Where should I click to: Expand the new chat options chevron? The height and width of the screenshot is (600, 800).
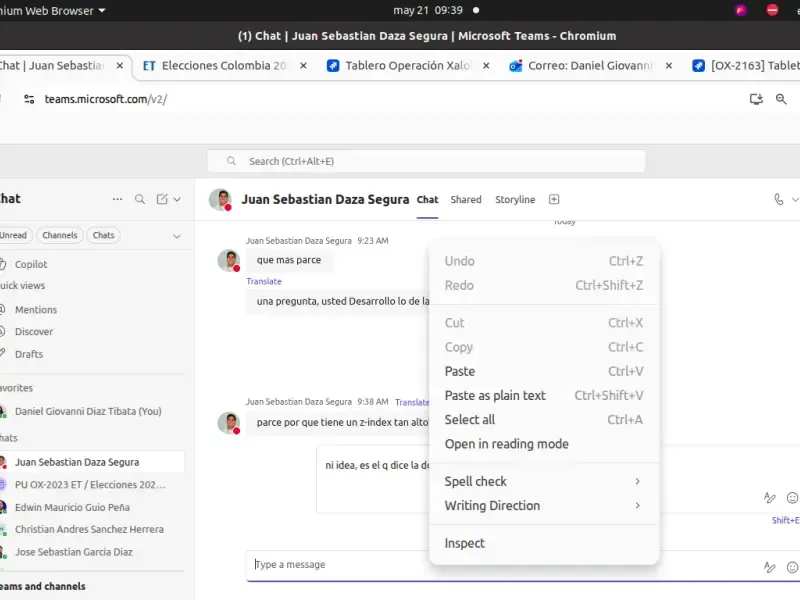(177, 199)
